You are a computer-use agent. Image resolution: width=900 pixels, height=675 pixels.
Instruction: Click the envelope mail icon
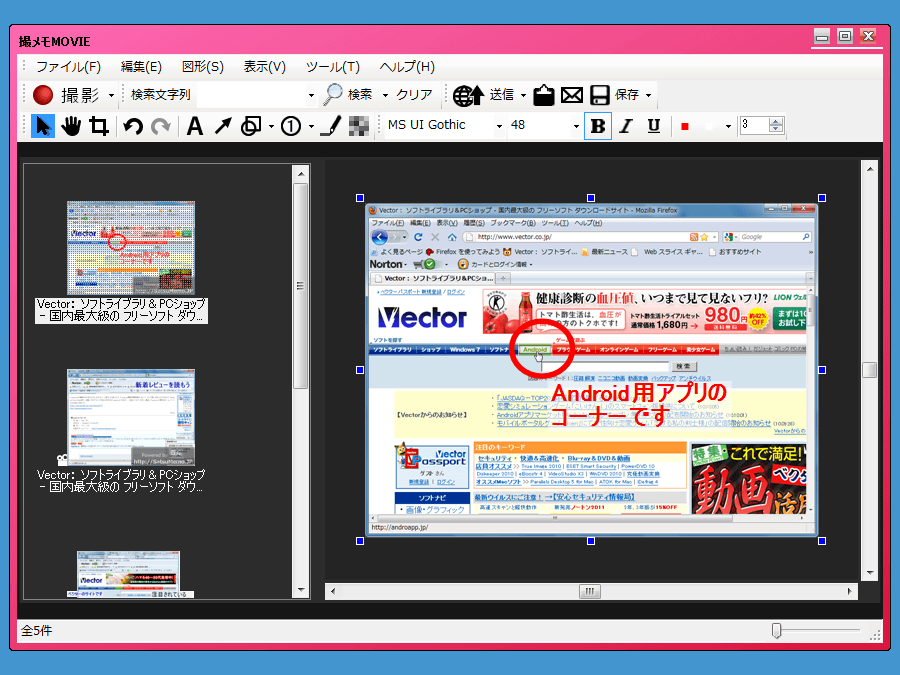click(572, 95)
